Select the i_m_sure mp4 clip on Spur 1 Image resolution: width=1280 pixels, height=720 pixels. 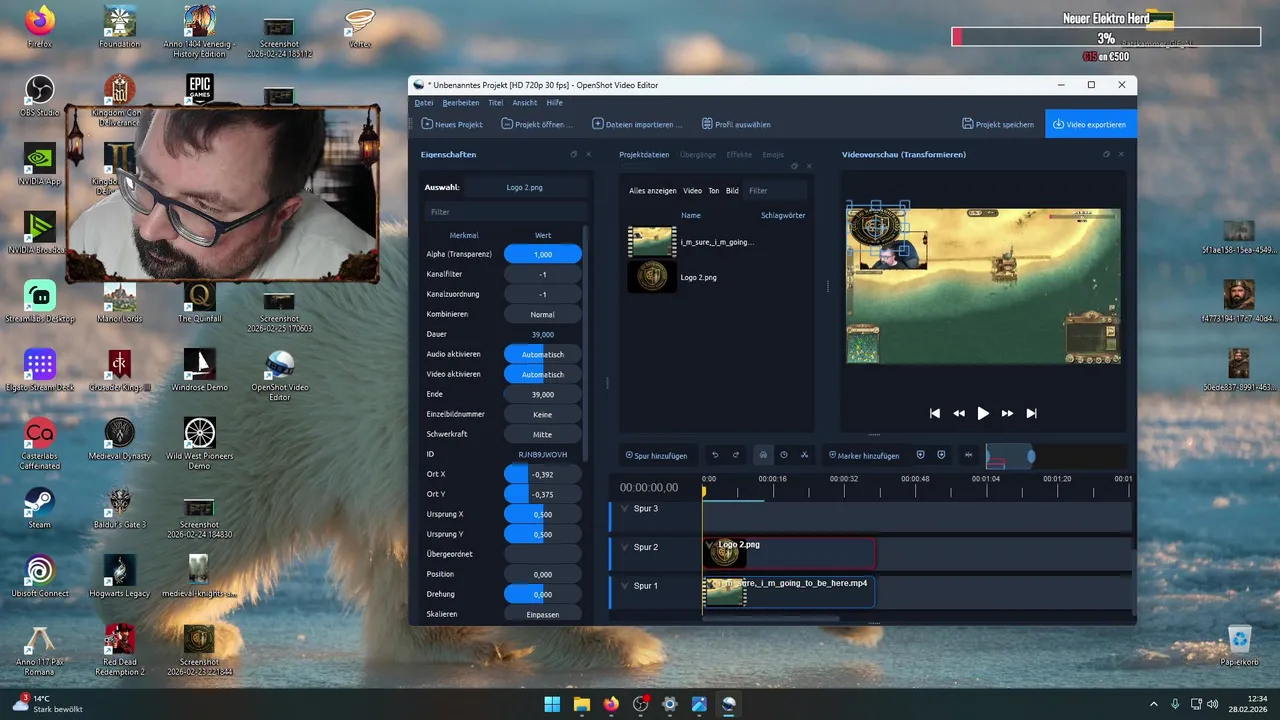(789, 592)
